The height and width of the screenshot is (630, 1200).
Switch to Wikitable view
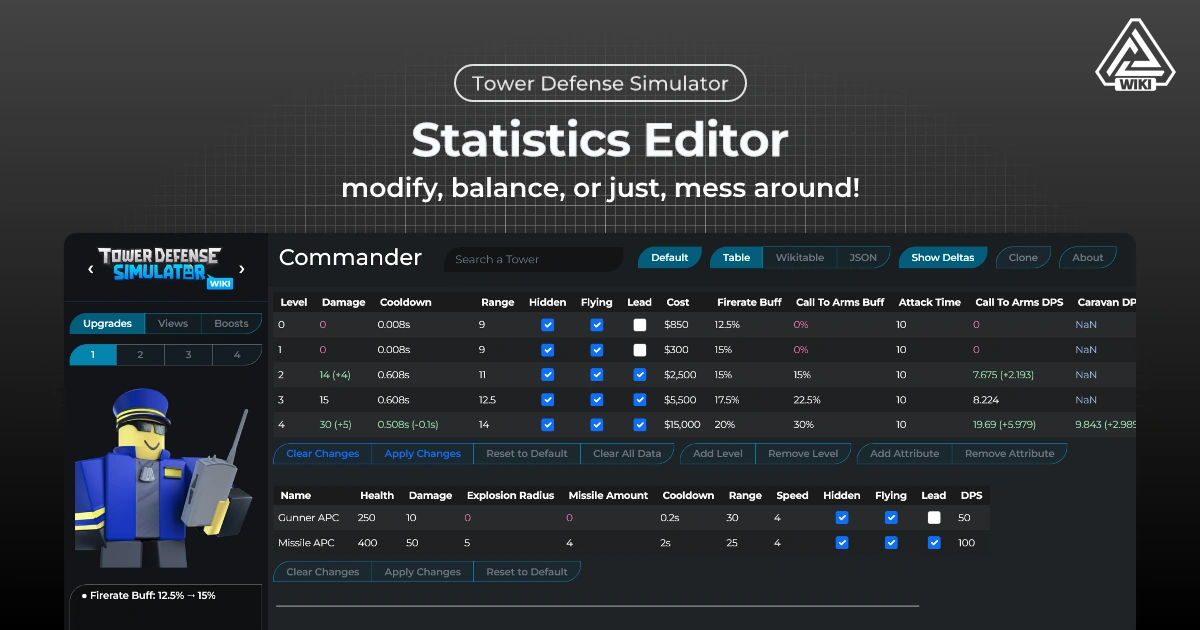pyautogui.click(x=800, y=257)
